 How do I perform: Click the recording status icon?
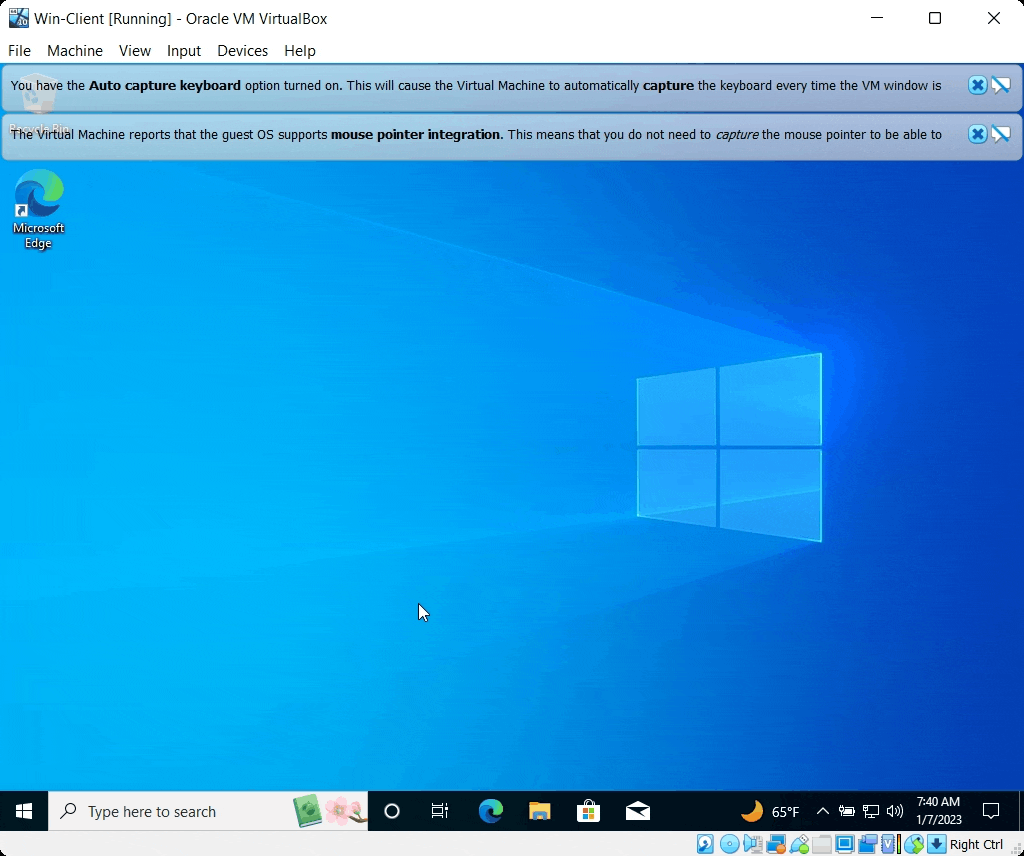point(868,844)
